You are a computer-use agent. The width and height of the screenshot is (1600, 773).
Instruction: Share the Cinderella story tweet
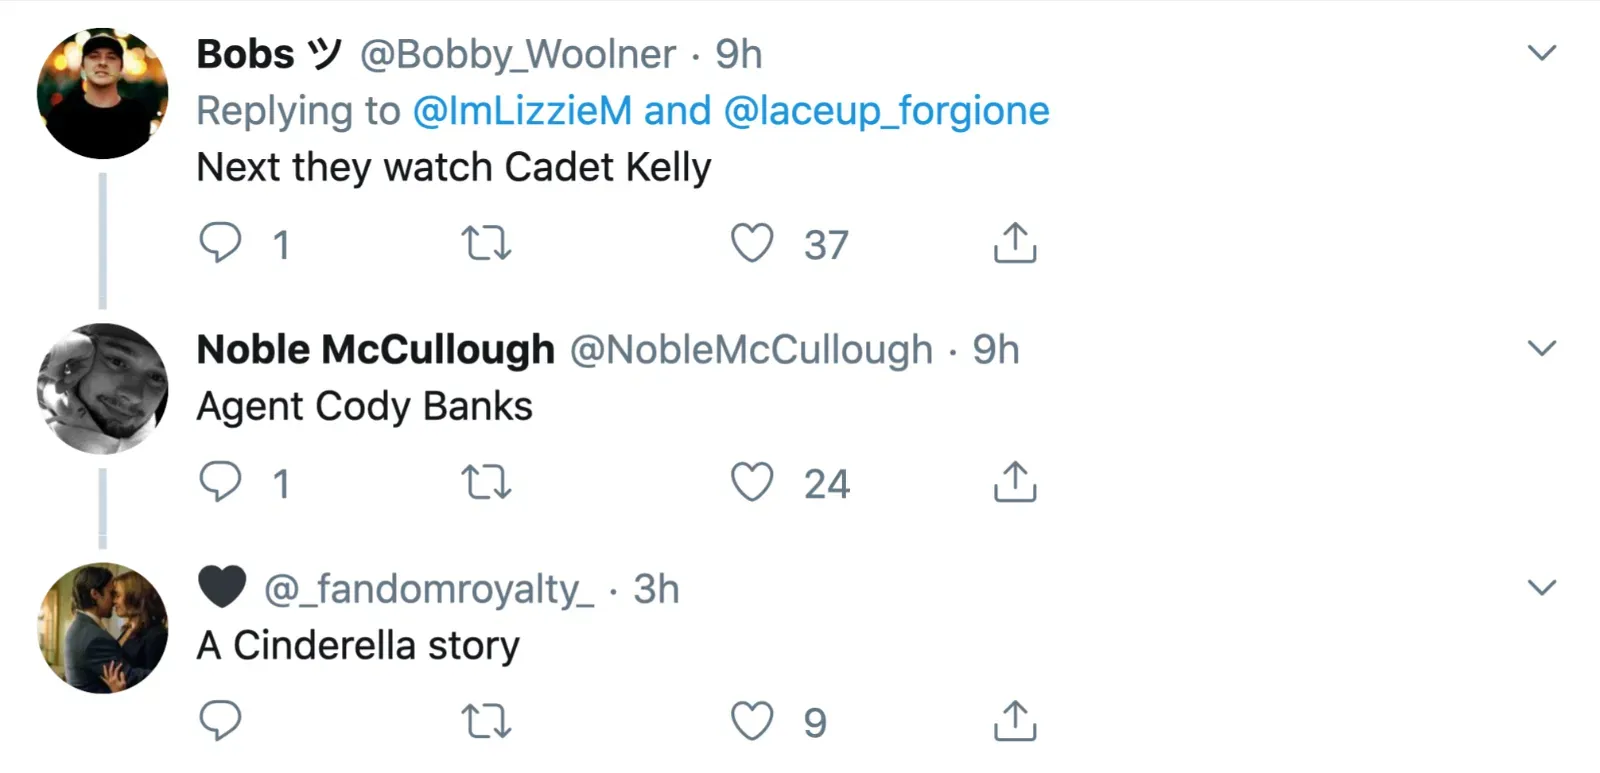(1015, 720)
